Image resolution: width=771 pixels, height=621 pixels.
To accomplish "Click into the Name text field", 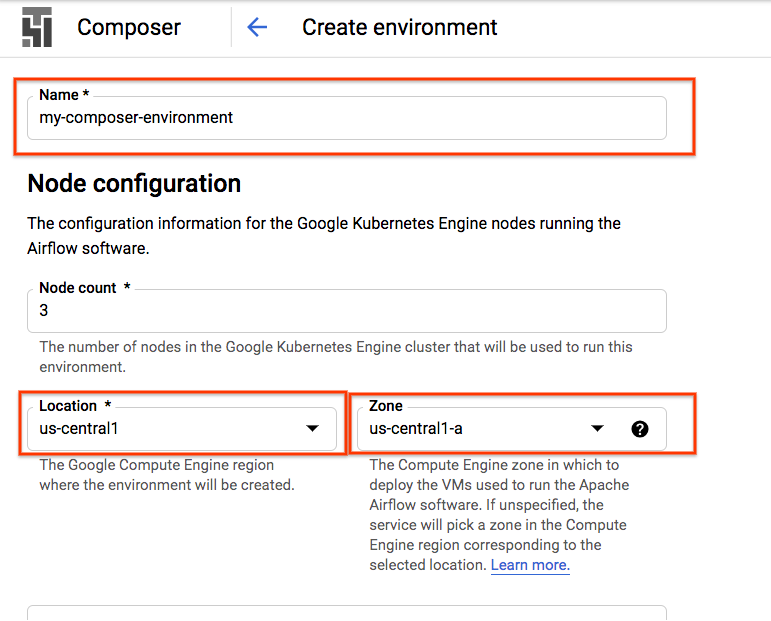I will [x=346, y=118].
